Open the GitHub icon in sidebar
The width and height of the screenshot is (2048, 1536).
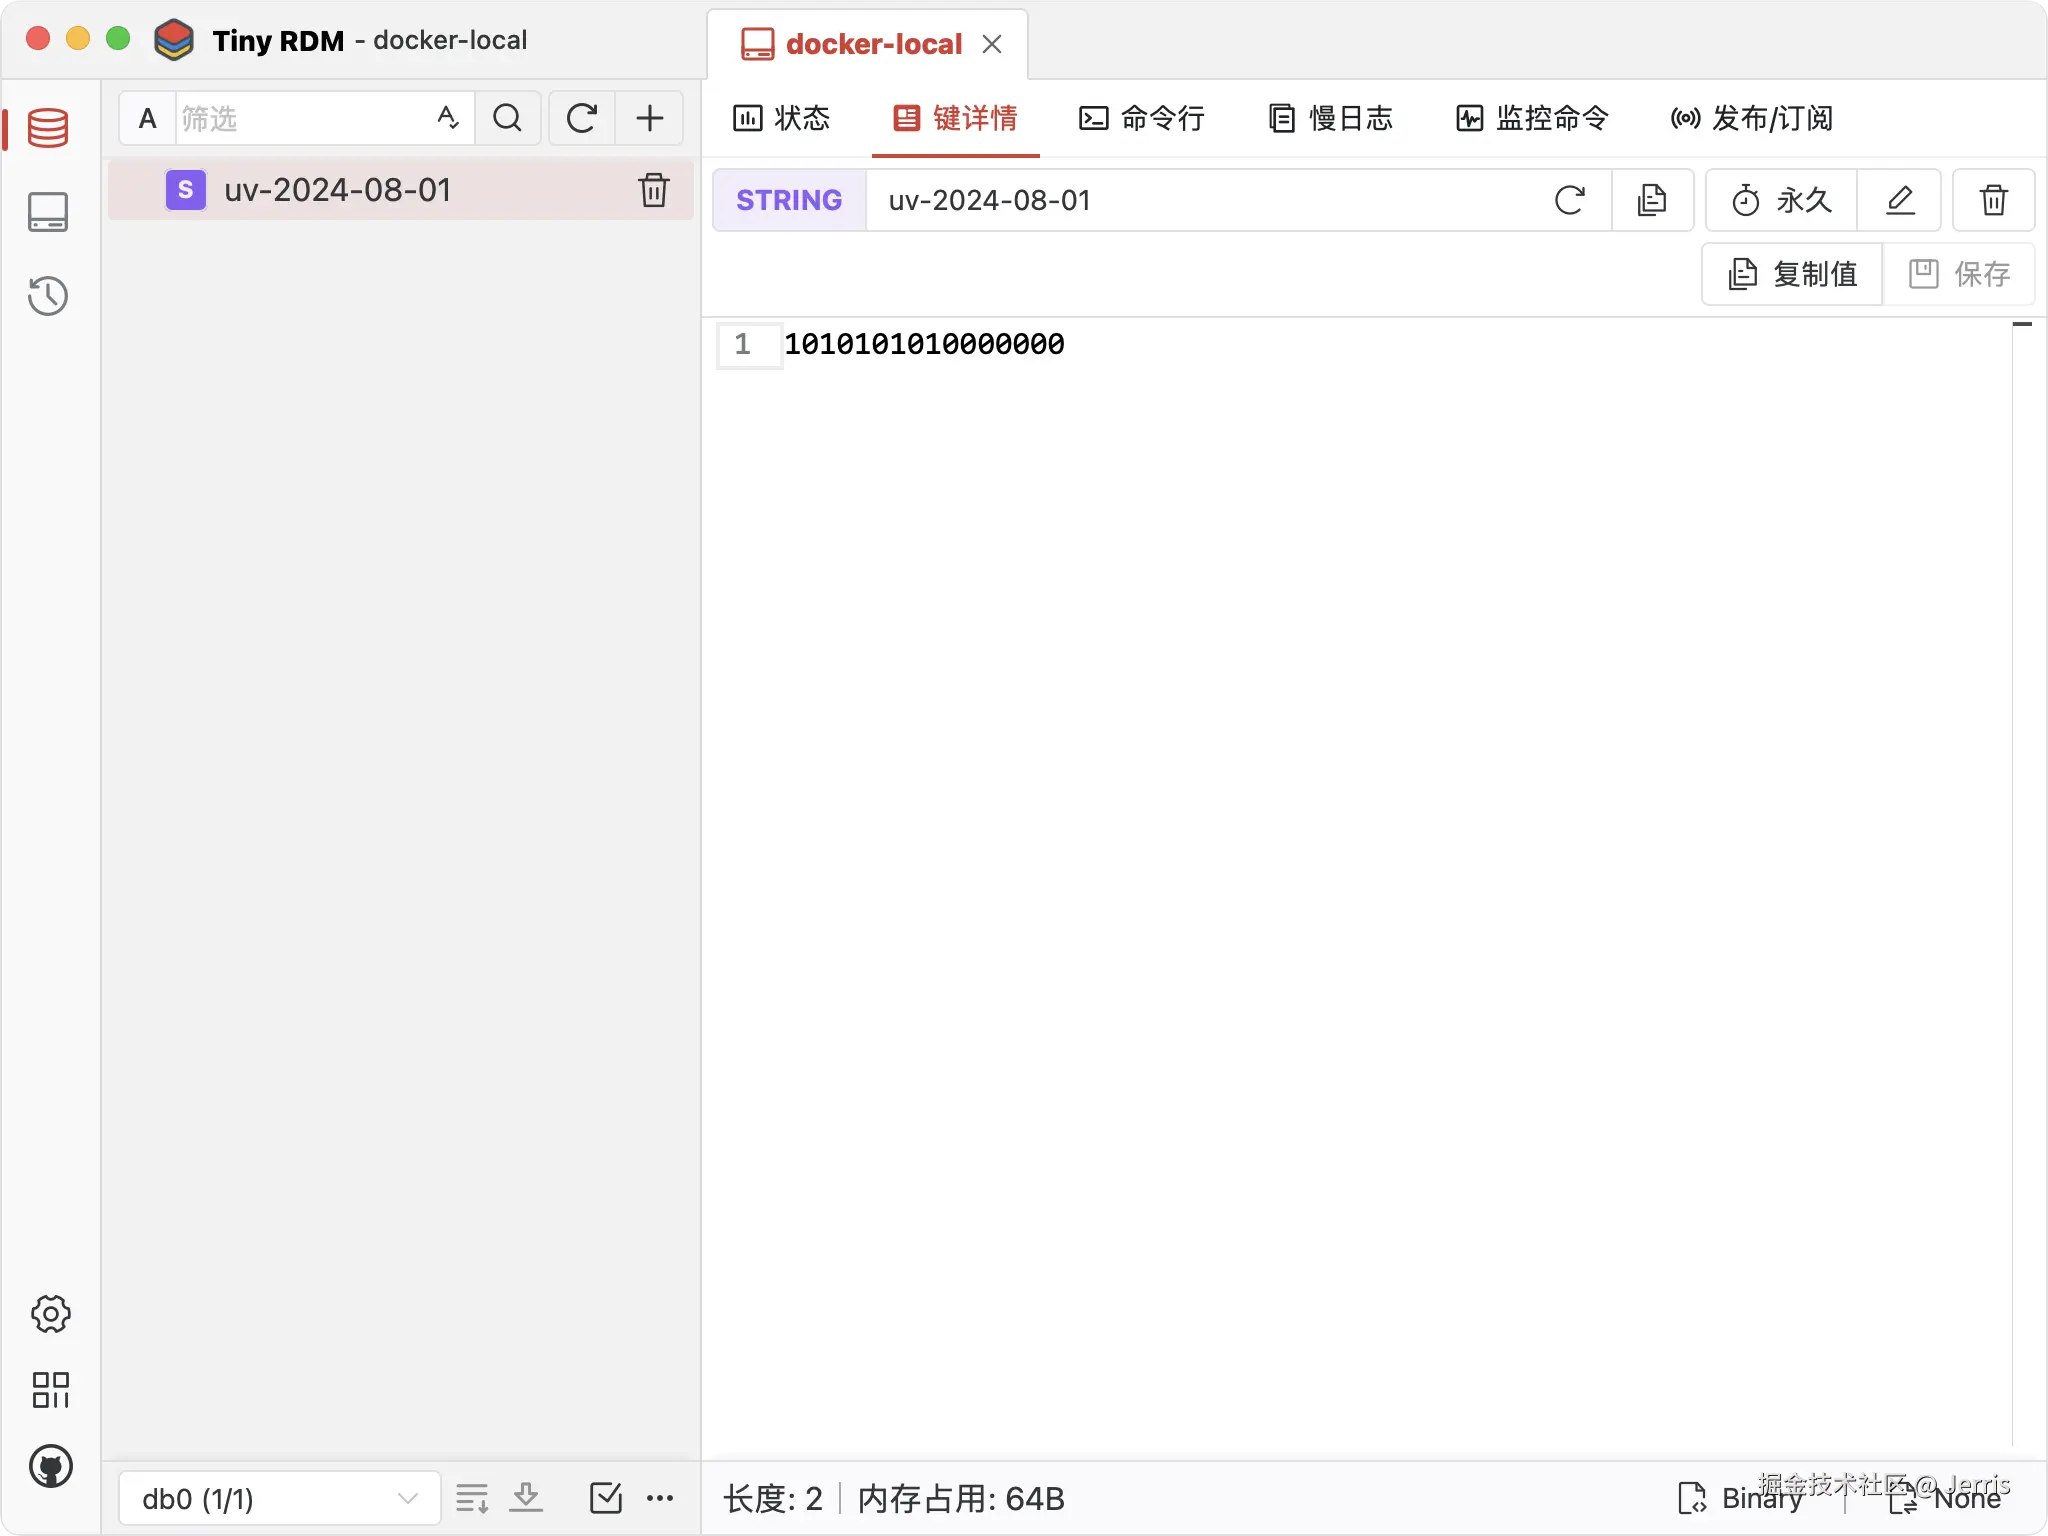pyautogui.click(x=50, y=1466)
